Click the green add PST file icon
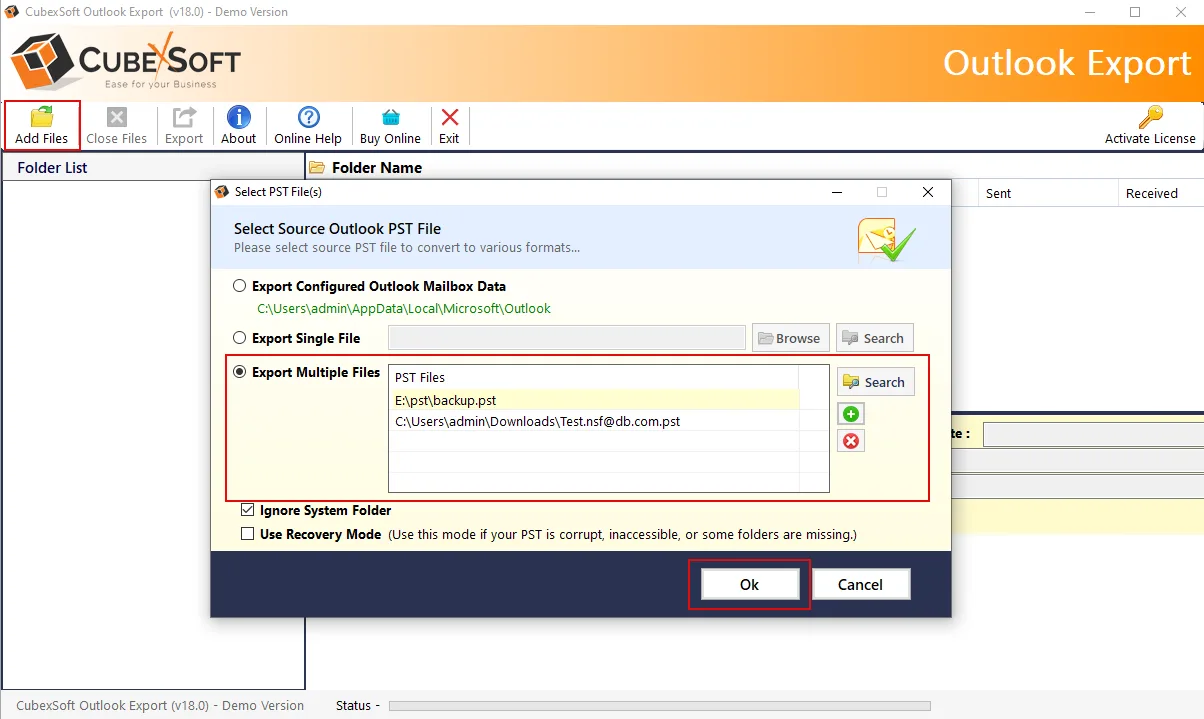Screen dimensions: 1204x719 point(851,414)
